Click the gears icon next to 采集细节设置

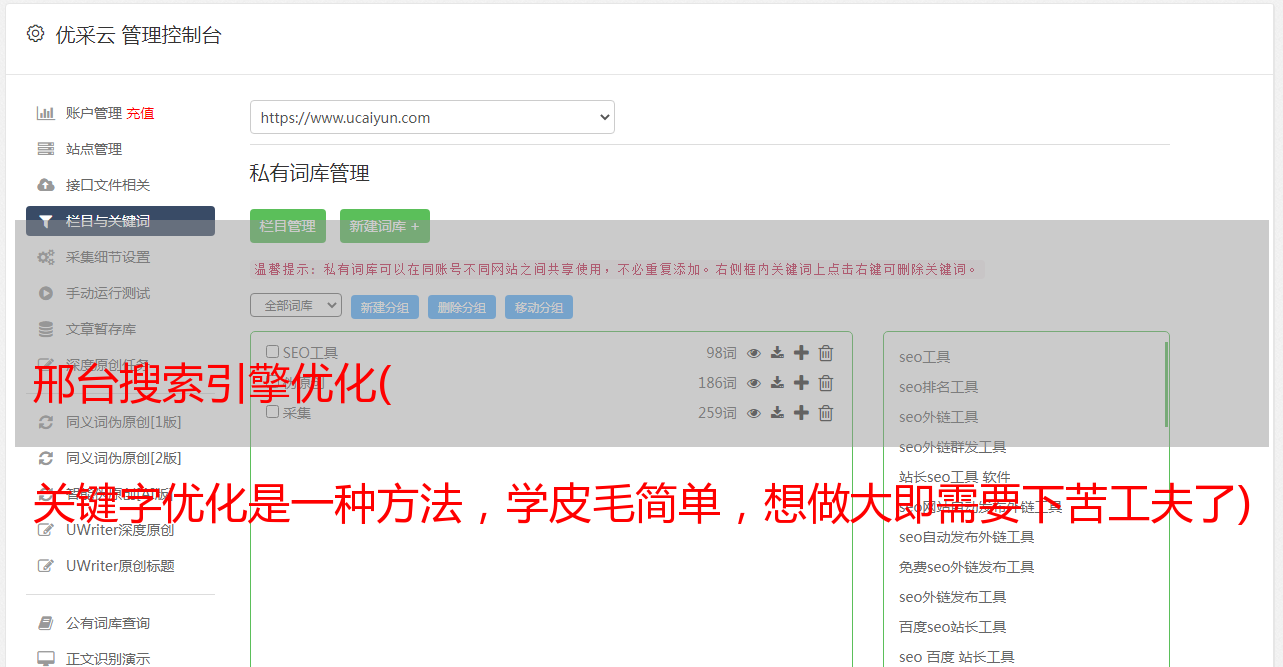coord(45,257)
